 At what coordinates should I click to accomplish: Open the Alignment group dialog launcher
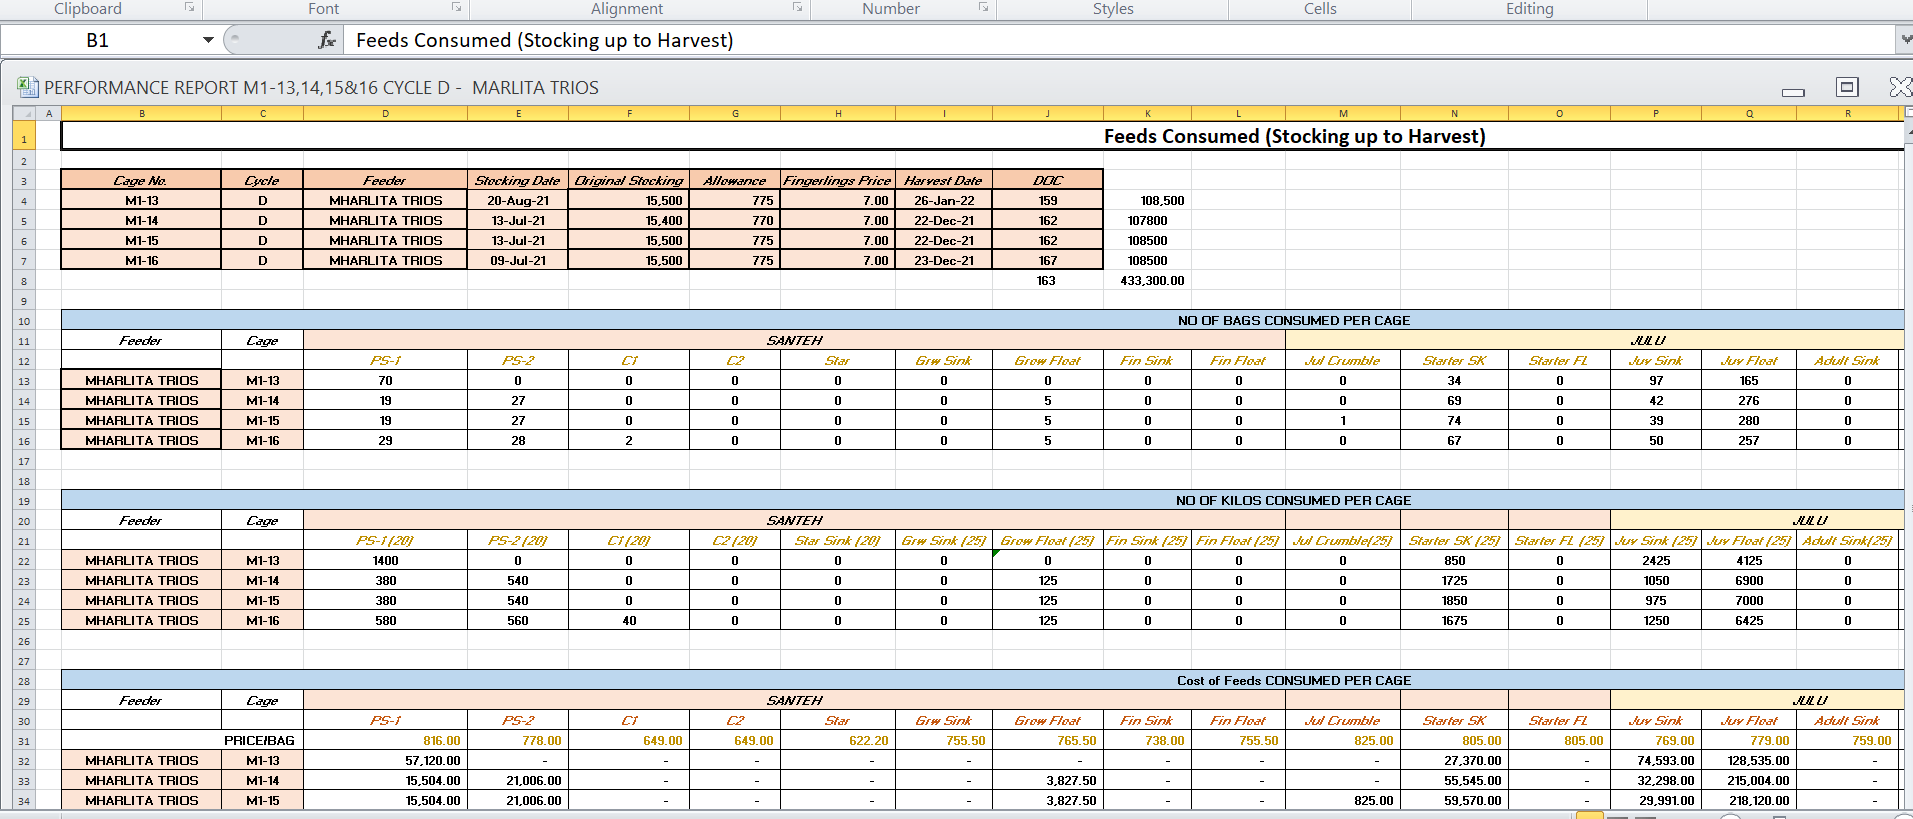[x=797, y=8]
